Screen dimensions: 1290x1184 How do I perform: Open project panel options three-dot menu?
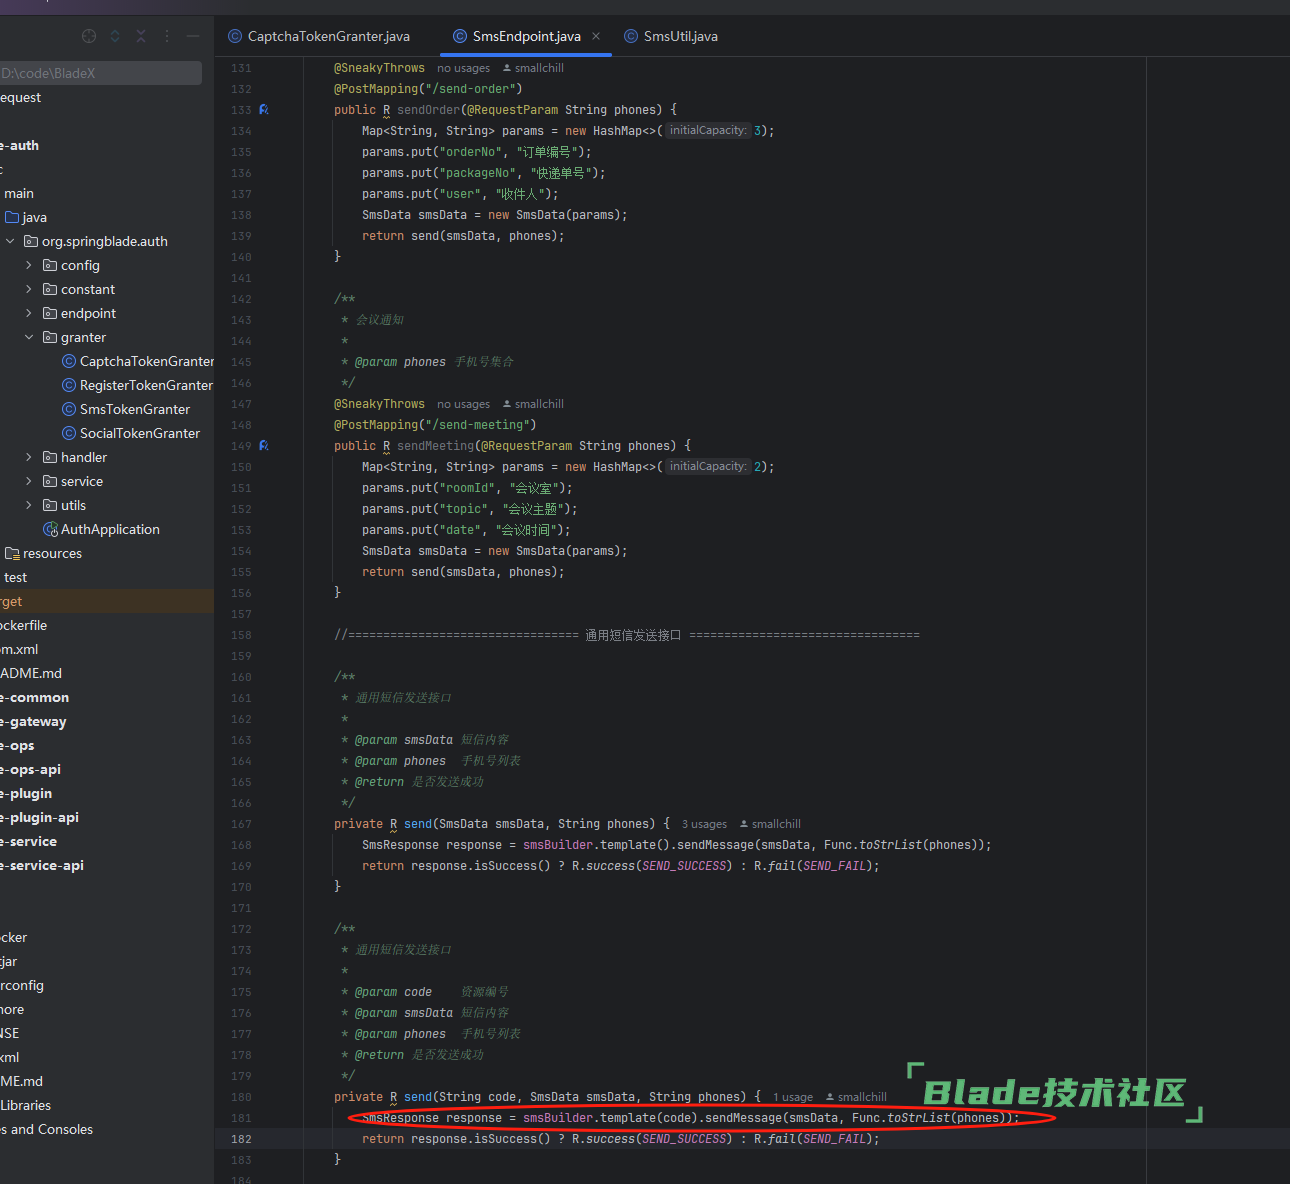coord(167,36)
